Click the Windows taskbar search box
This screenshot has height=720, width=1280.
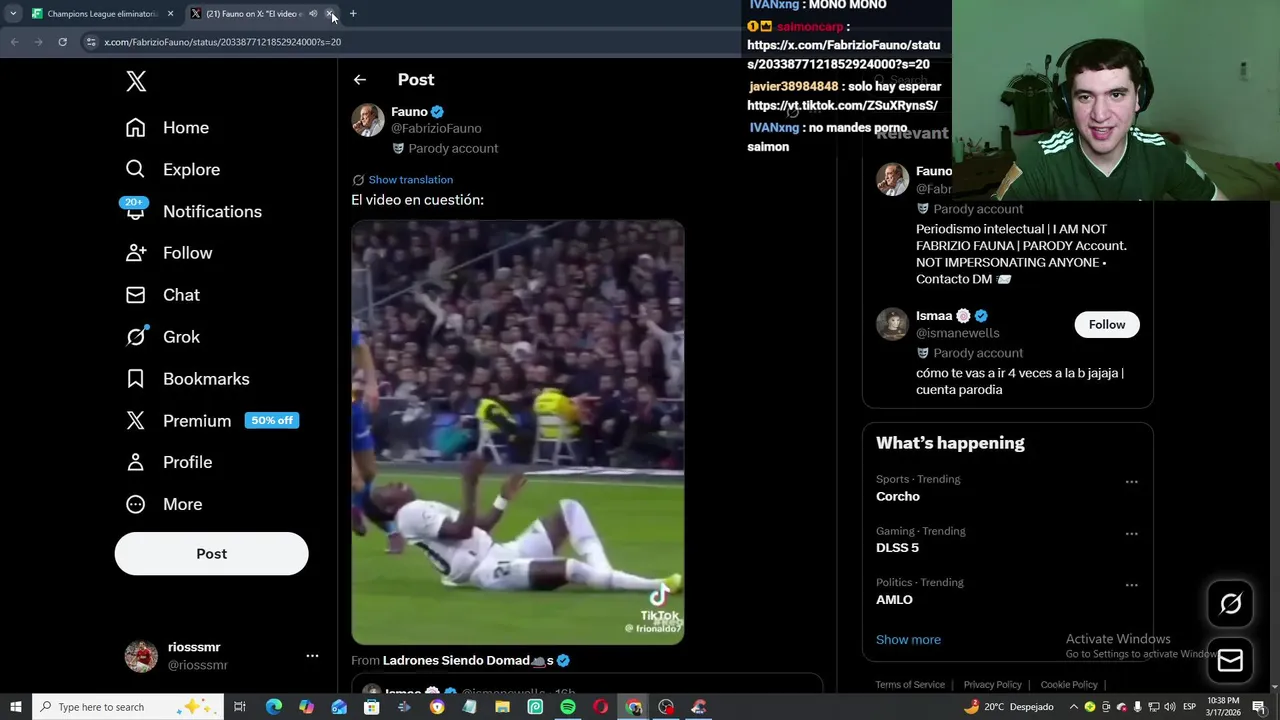(127, 707)
